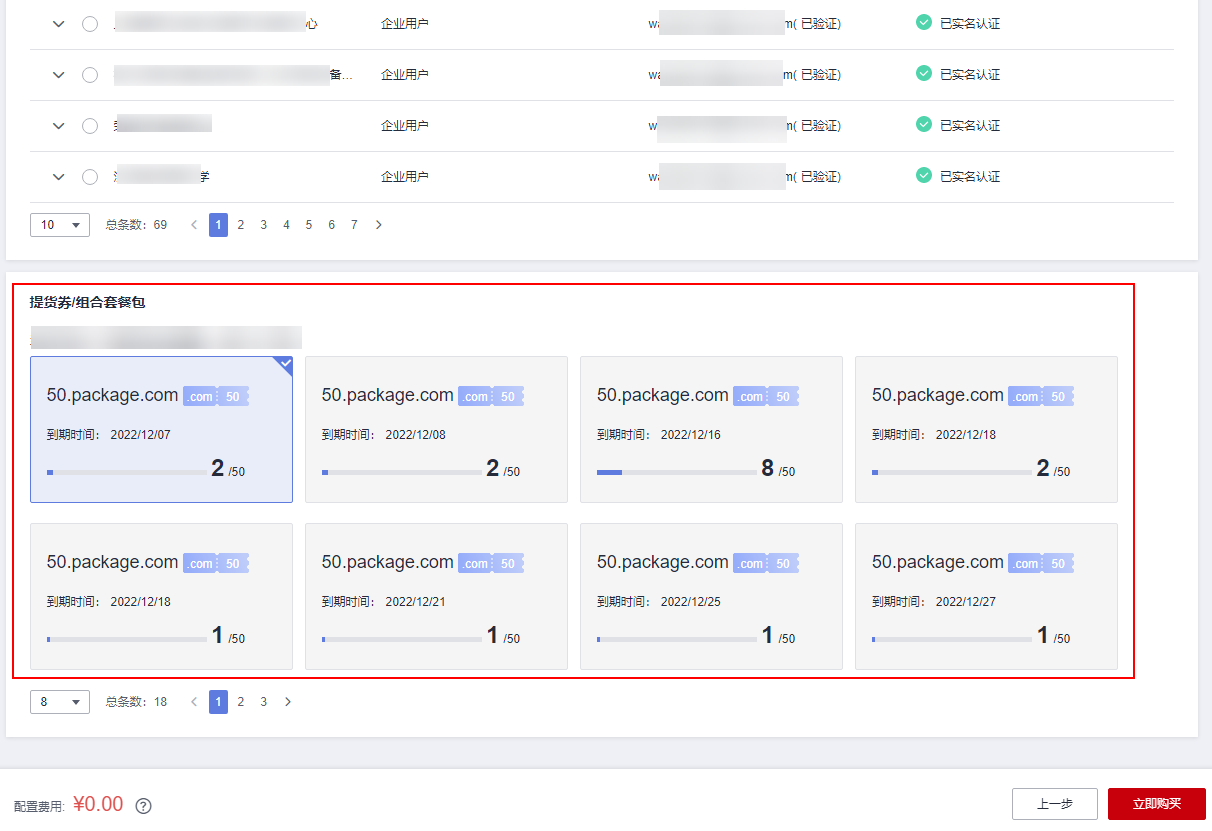Viewport: 1212px width, 831px height.
Task: Click usage progress bar on the 2022/12/07 card
Action: pyautogui.click(x=127, y=472)
